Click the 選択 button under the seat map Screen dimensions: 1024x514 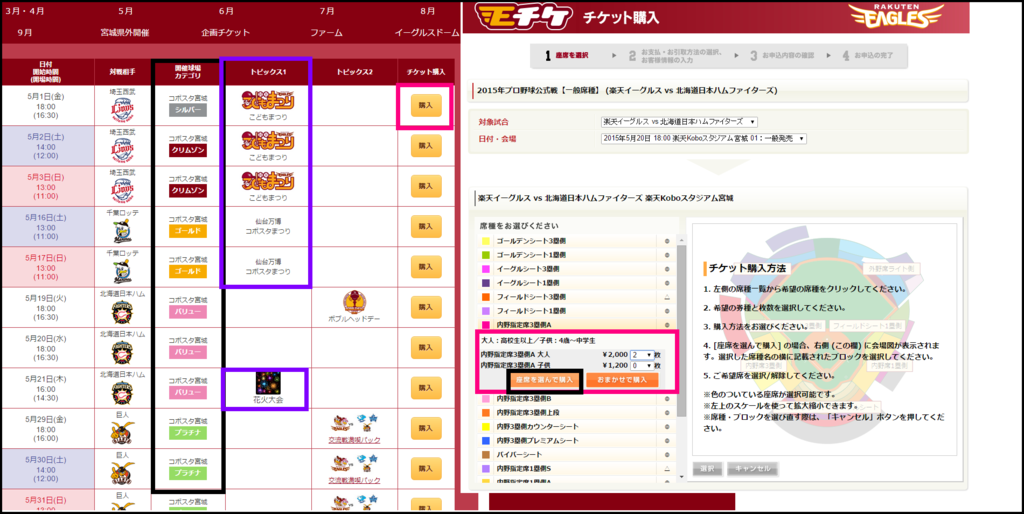(707, 468)
